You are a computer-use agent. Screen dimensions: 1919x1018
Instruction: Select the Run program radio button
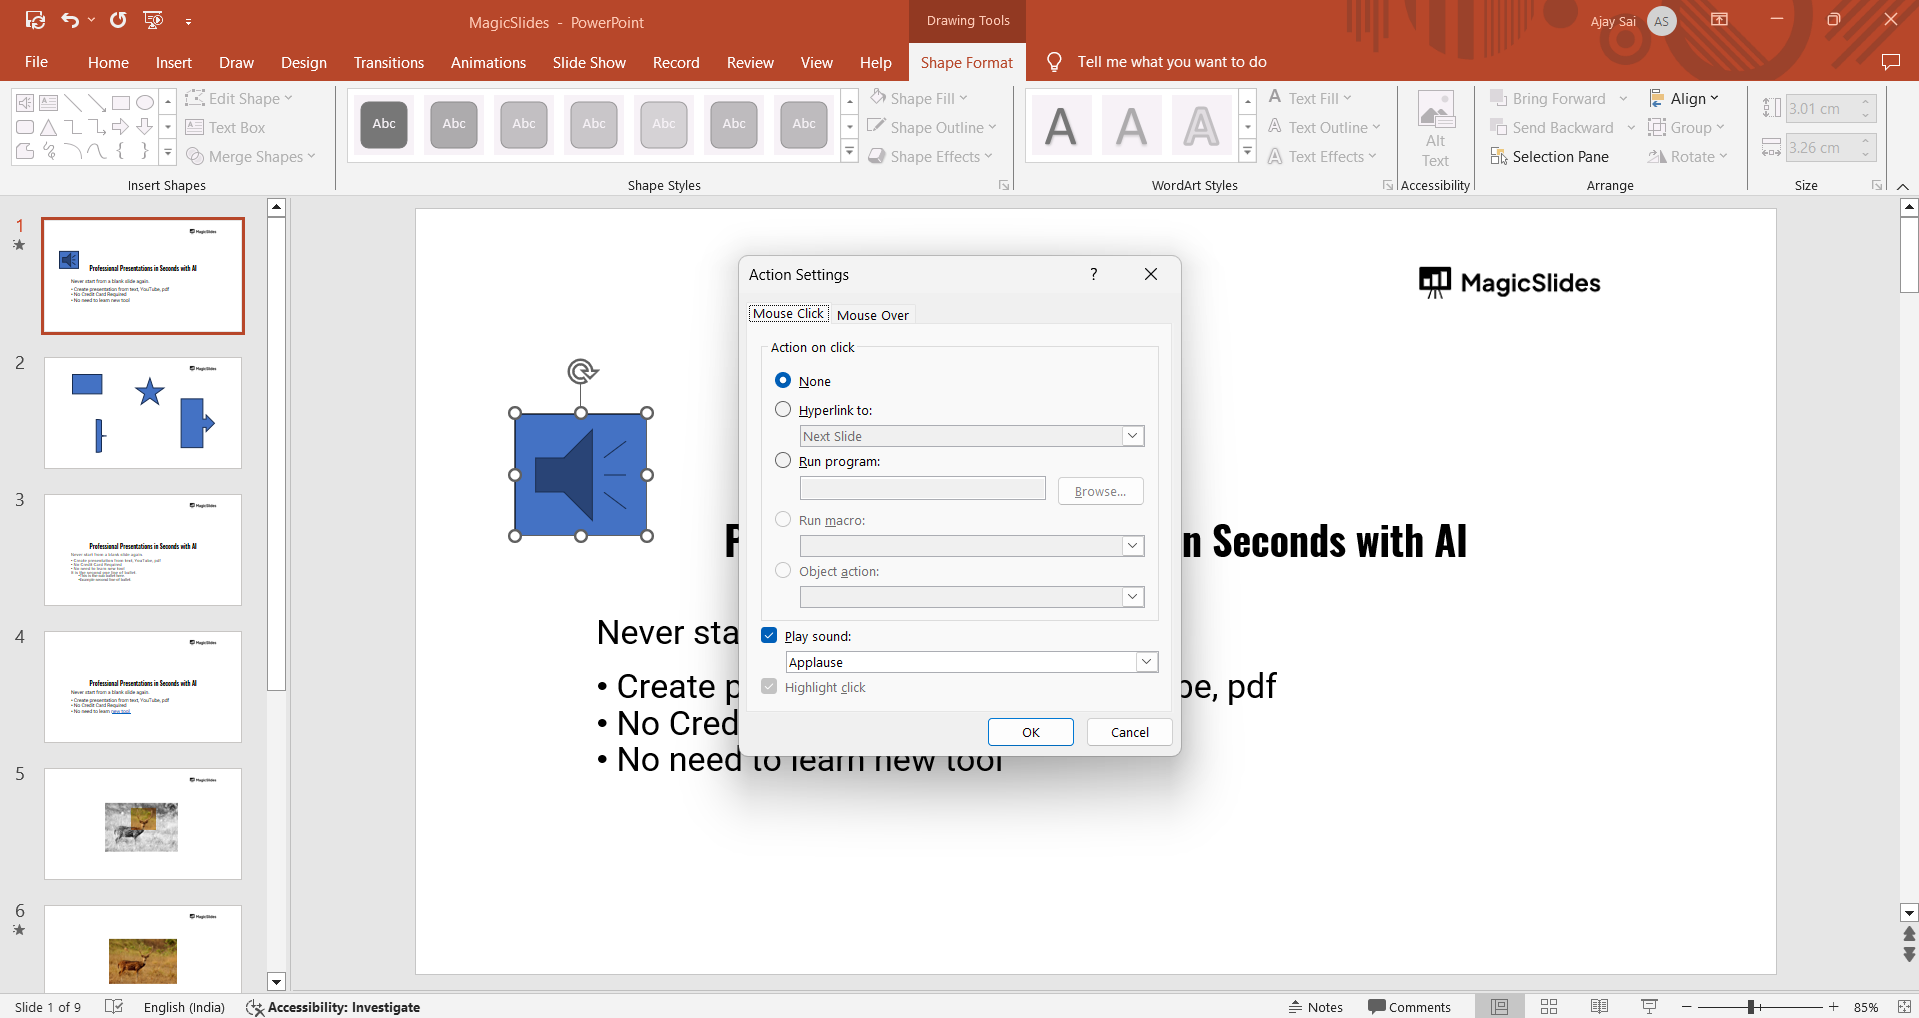click(x=783, y=460)
